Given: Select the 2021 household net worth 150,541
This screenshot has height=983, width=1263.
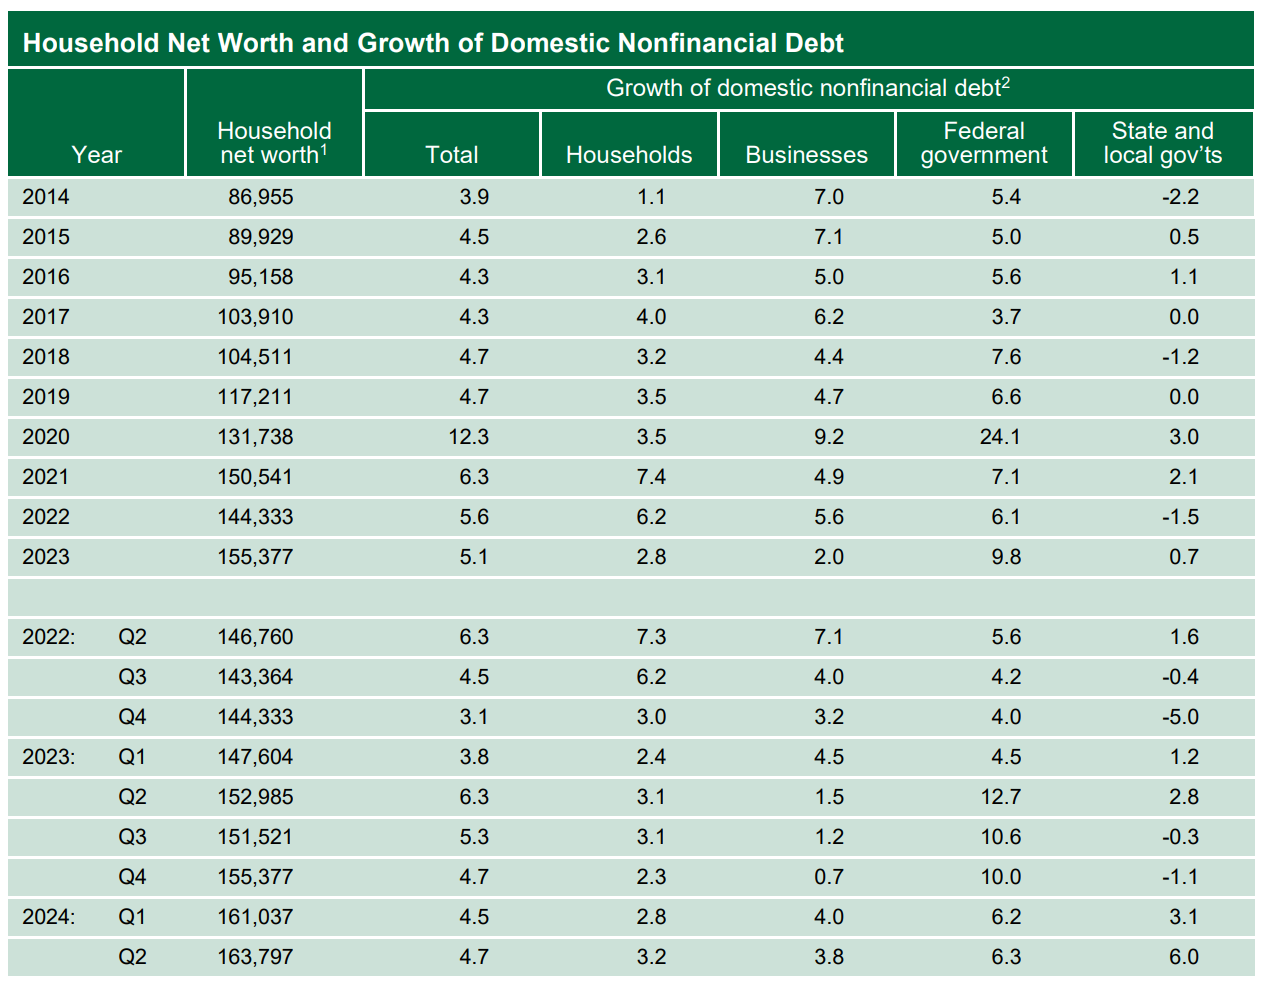Looking at the screenshot, I should [255, 477].
